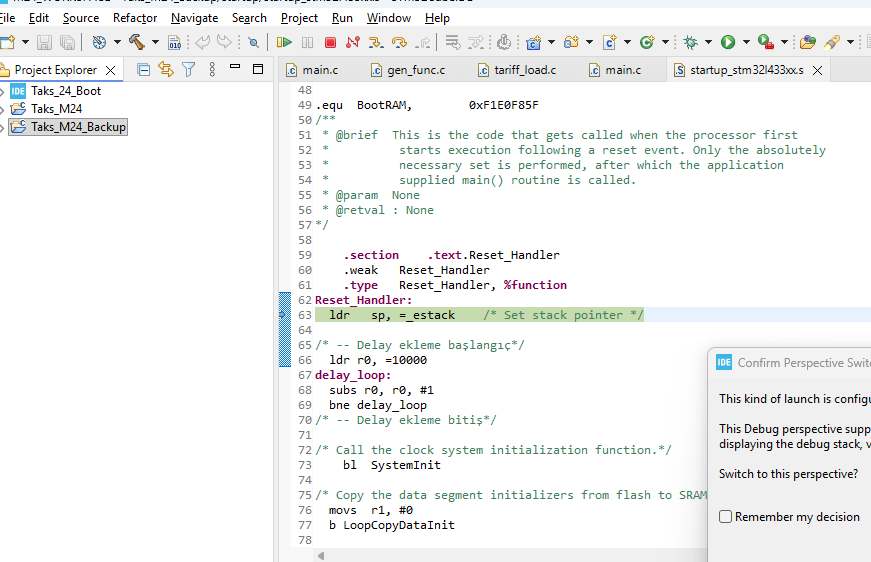Click the Step Over icon
871x562 pixels.
click(399, 42)
